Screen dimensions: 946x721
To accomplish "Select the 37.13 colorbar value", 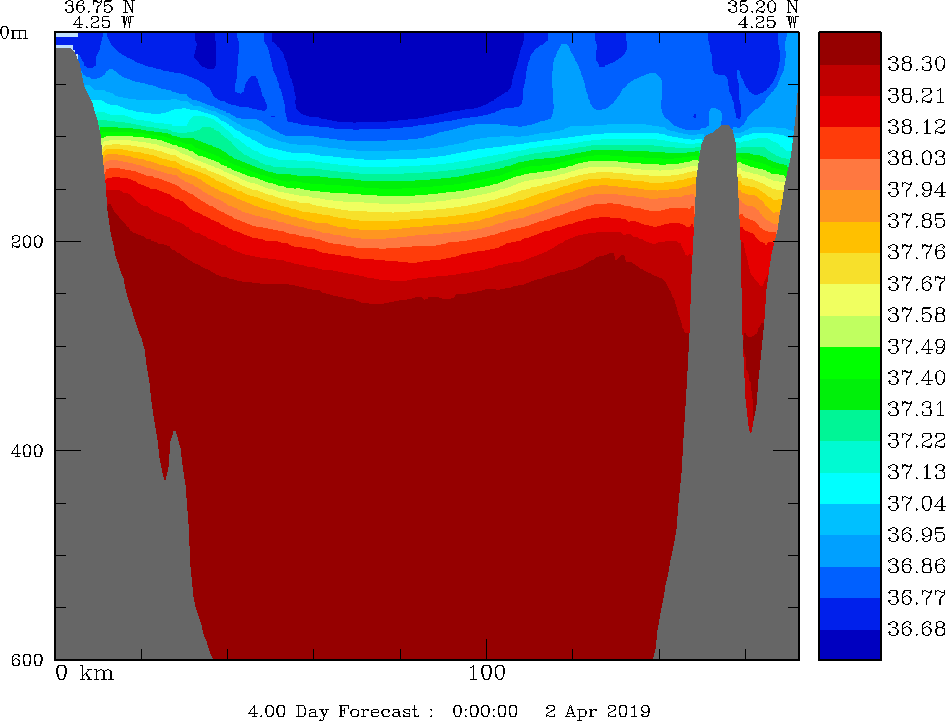I will coord(916,472).
